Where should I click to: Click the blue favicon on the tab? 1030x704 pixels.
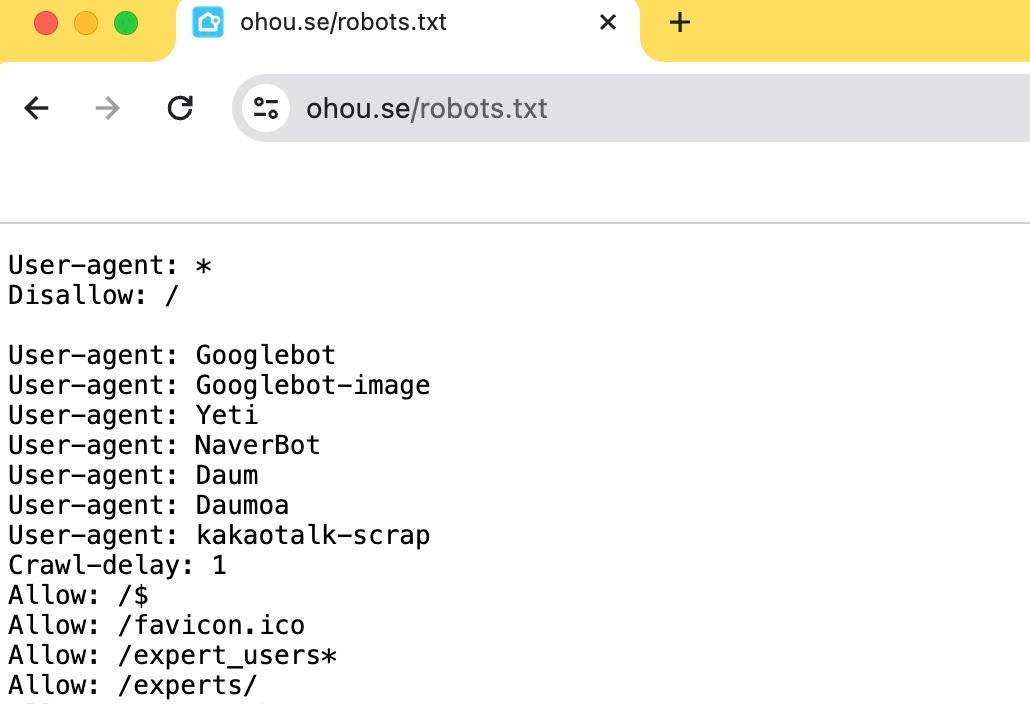point(208,23)
